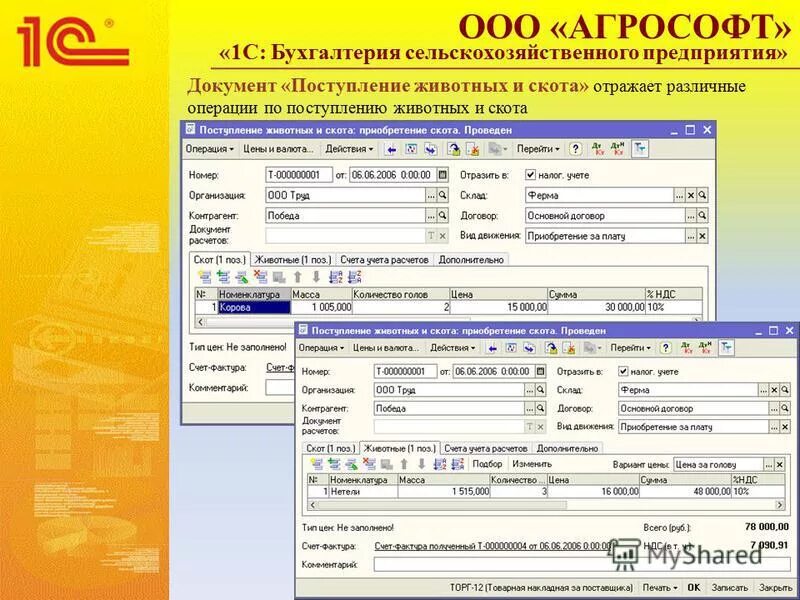800x600 pixels.
Task: Click the ellipsis selector of Вариант цены field
Action: pos(769,465)
